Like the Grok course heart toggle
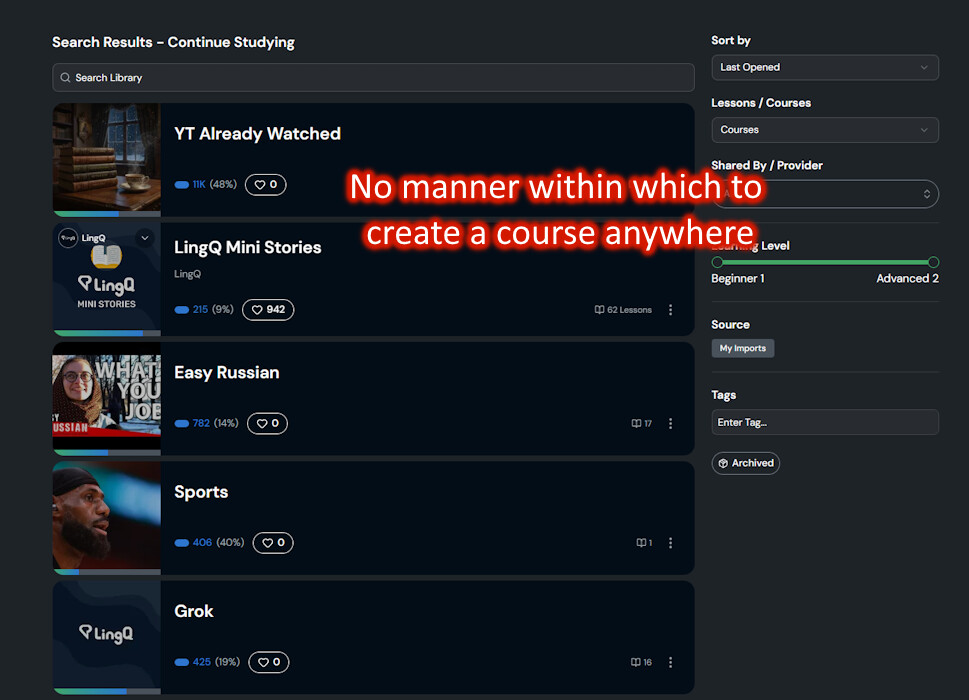The image size is (969, 700). pos(269,662)
